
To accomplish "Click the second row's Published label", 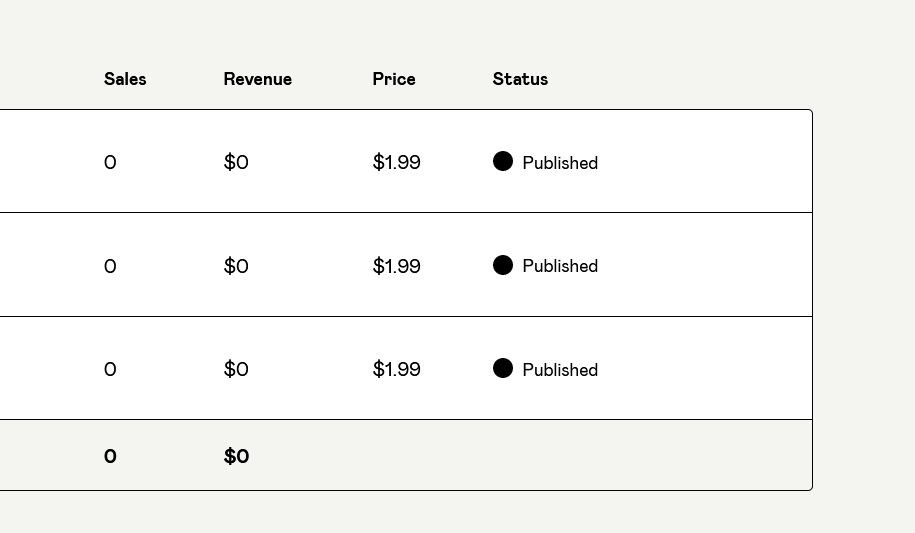I will 560,266.
